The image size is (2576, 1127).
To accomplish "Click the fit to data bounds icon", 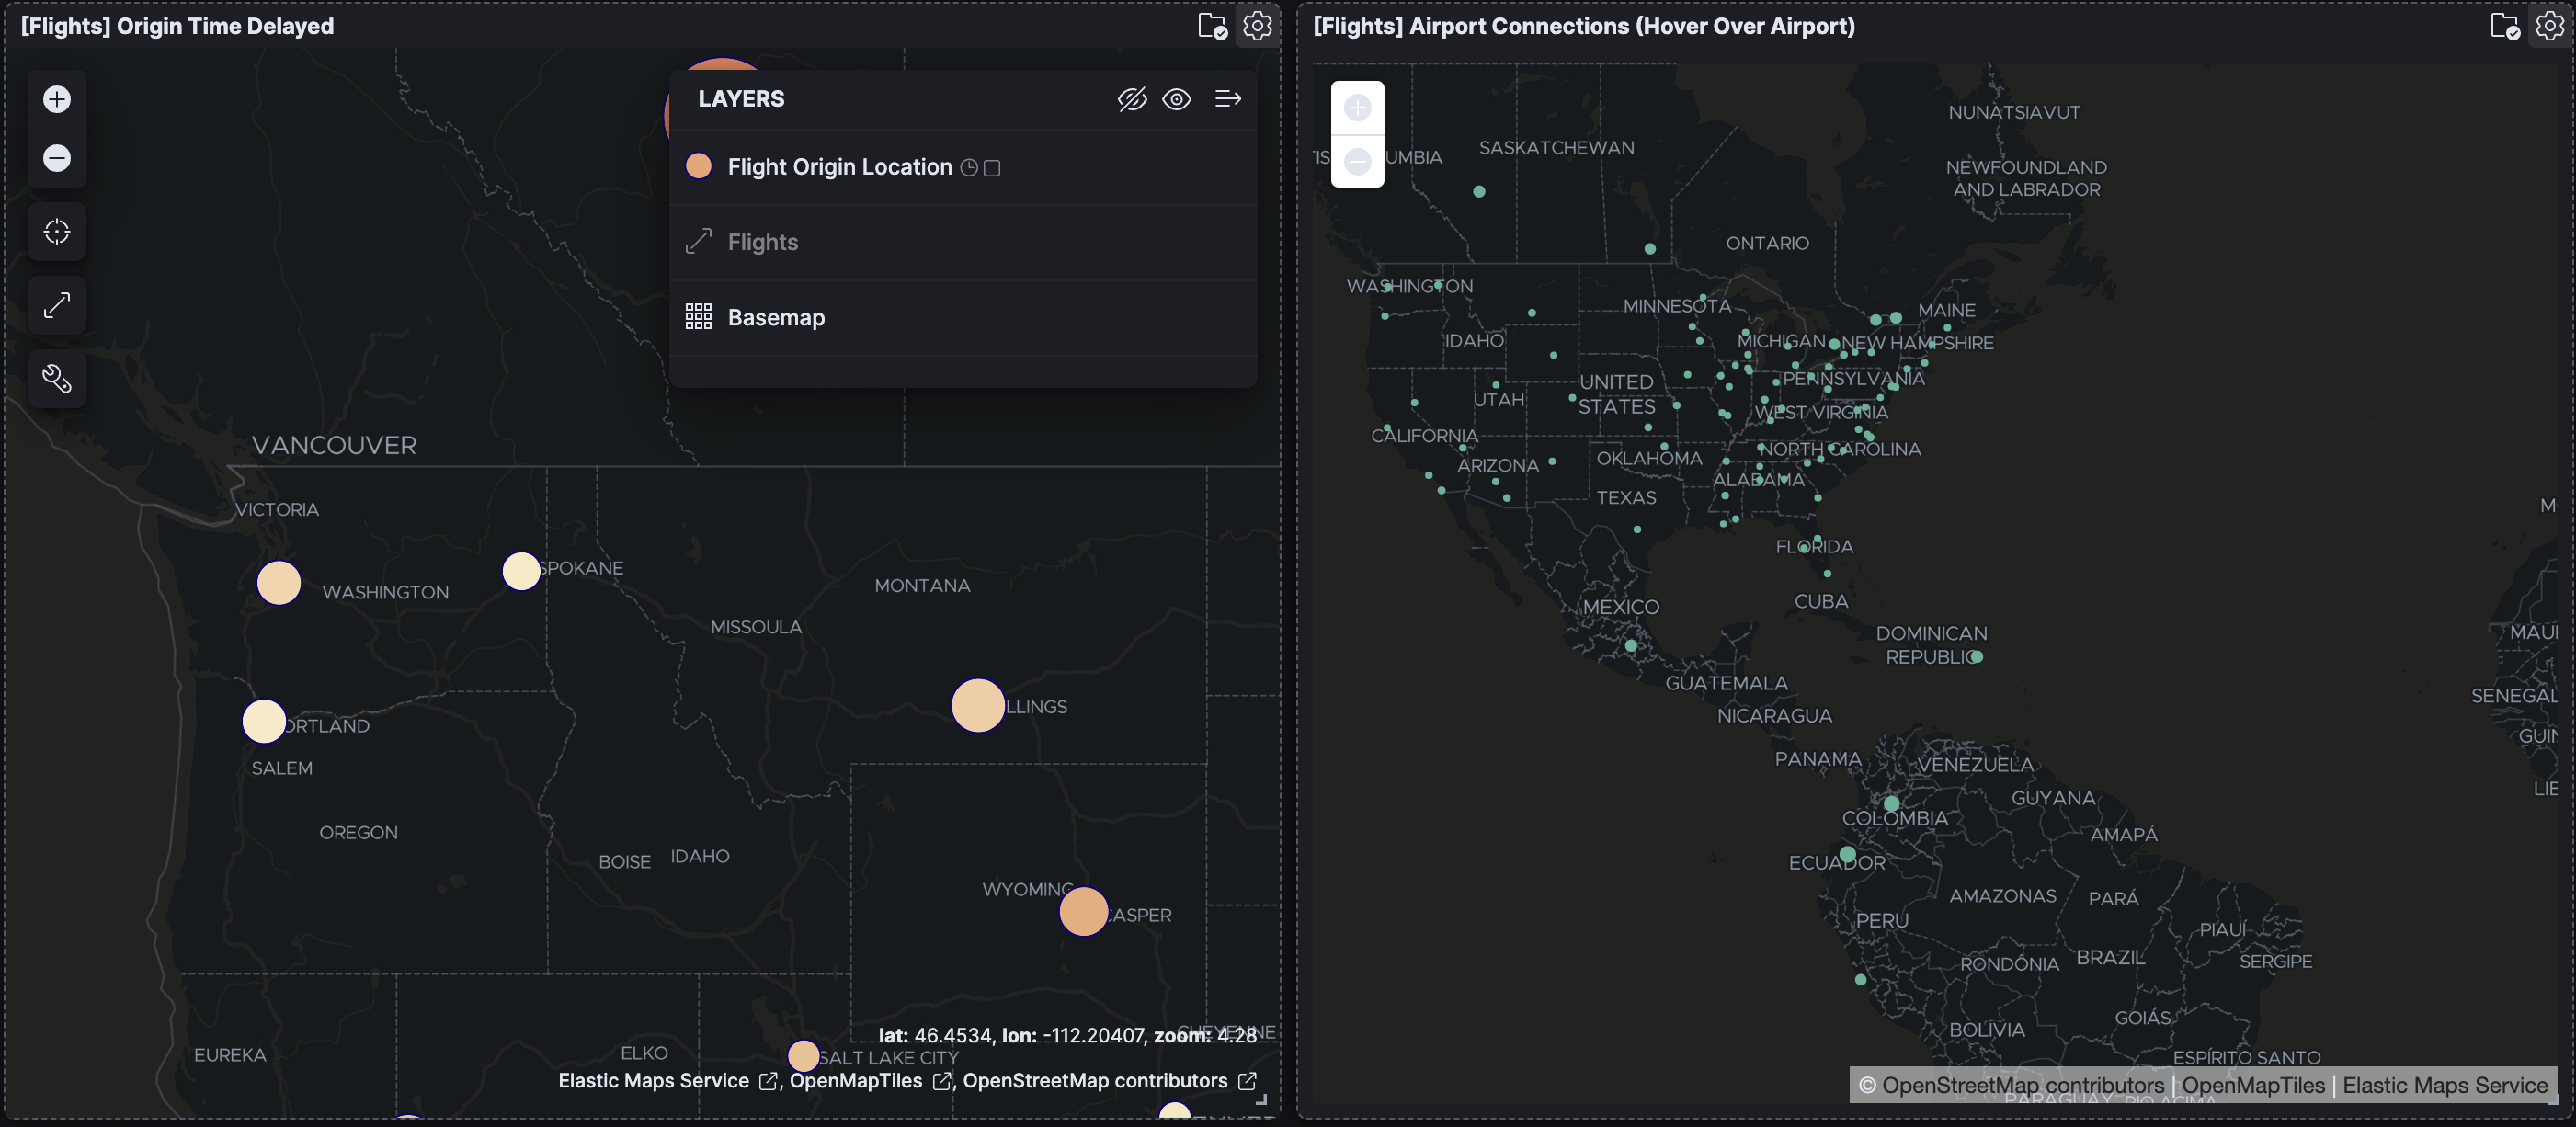I will click(x=57, y=232).
